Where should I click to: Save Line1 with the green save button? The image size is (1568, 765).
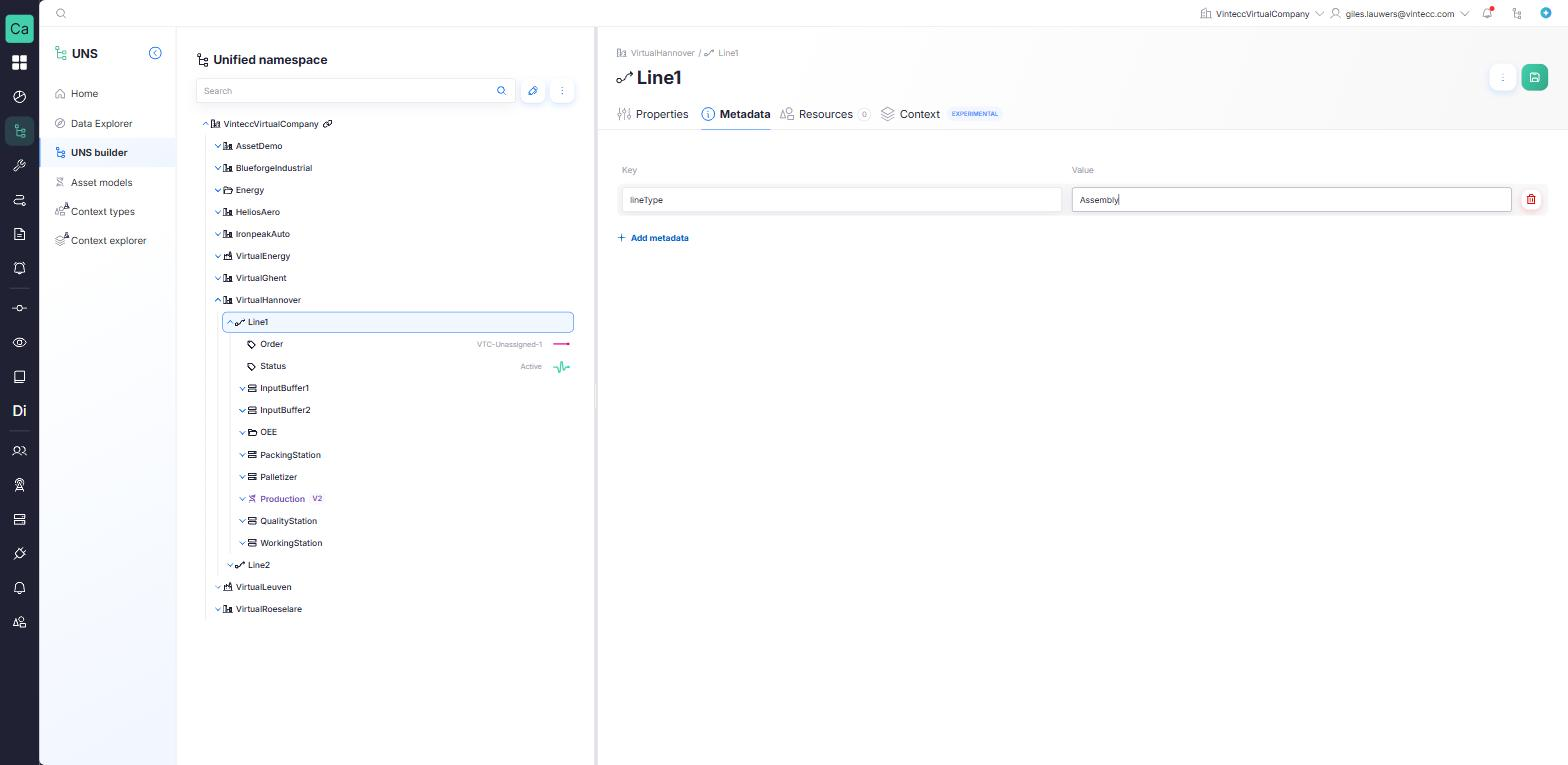pyautogui.click(x=1535, y=78)
